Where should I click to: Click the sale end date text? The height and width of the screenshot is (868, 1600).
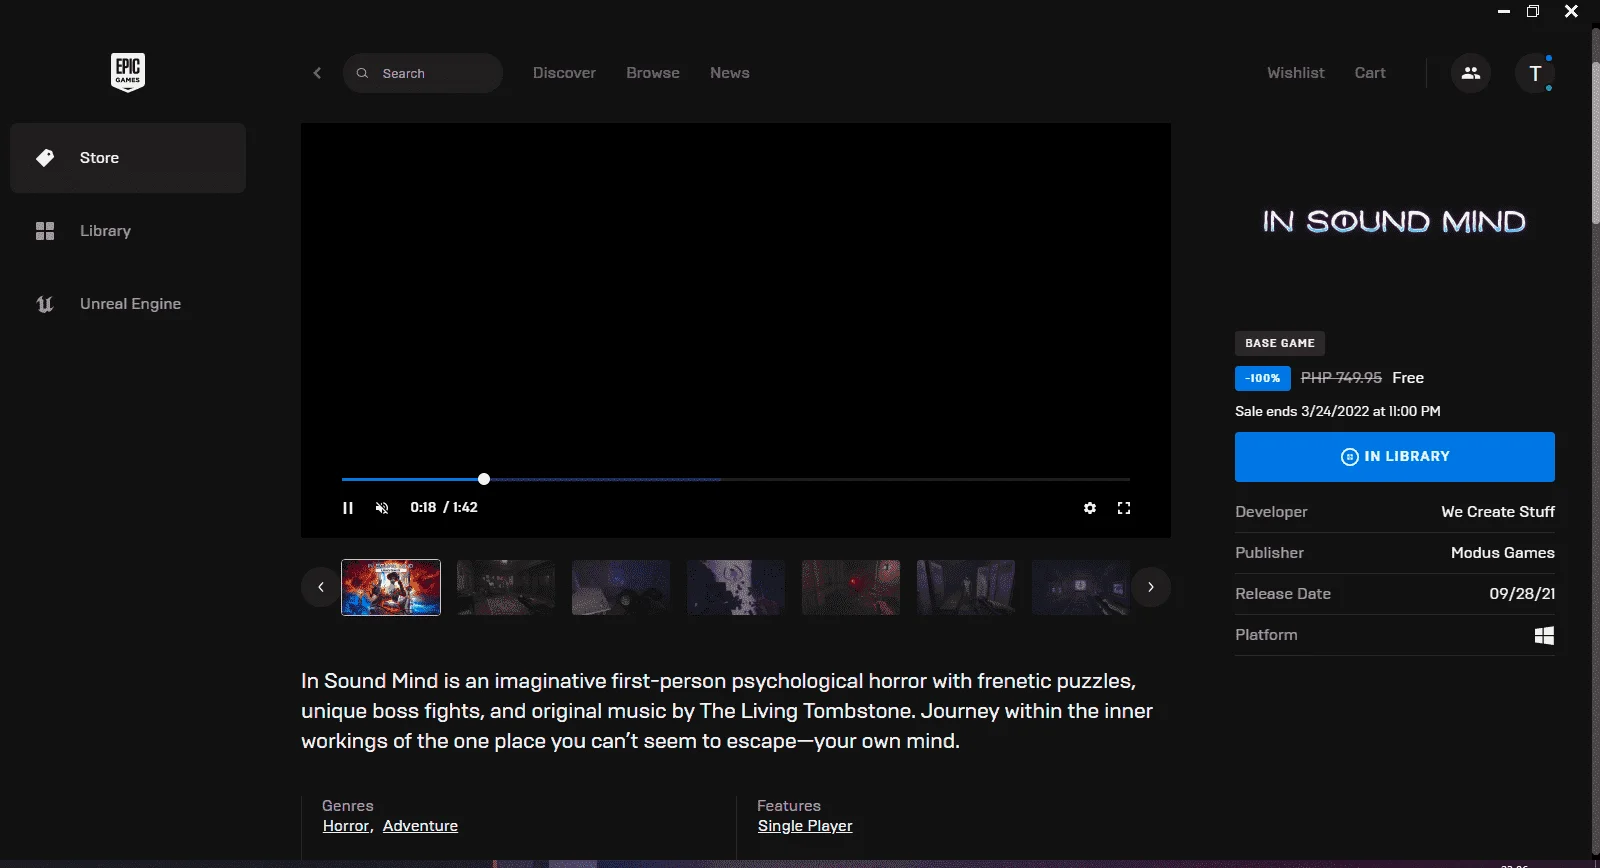(x=1338, y=411)
